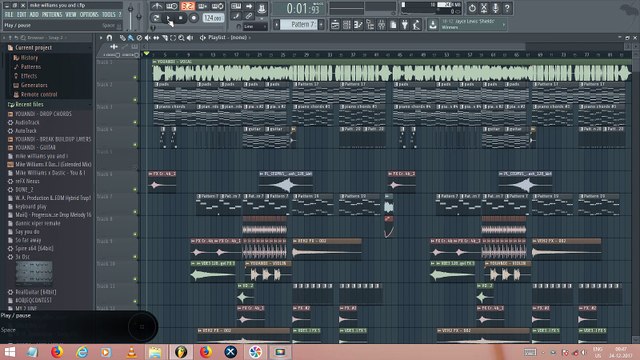
Task: Toggle the metronome icon
Action: tap(157, 6)
